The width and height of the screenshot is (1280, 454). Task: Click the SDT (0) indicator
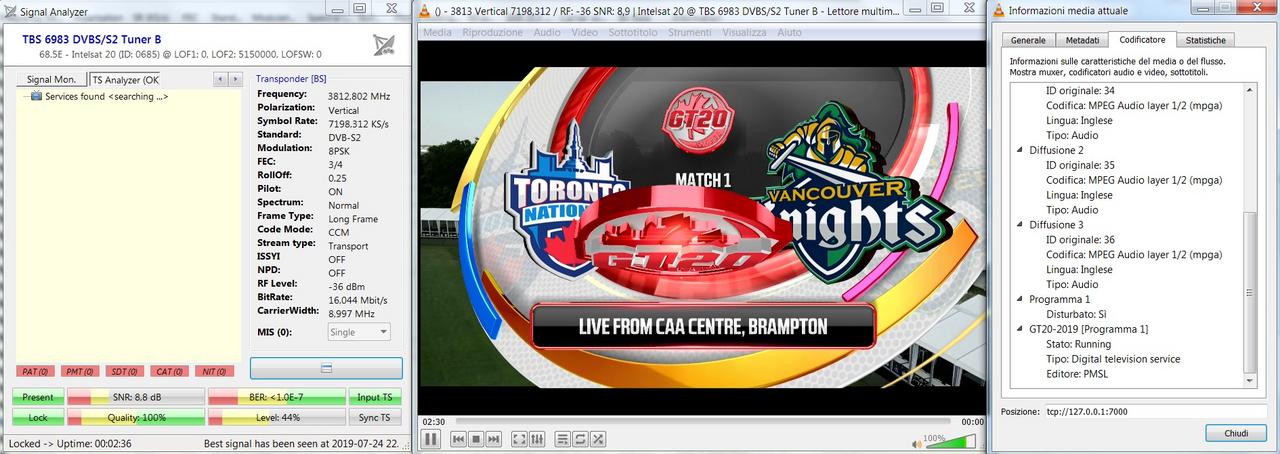[125, 372]
